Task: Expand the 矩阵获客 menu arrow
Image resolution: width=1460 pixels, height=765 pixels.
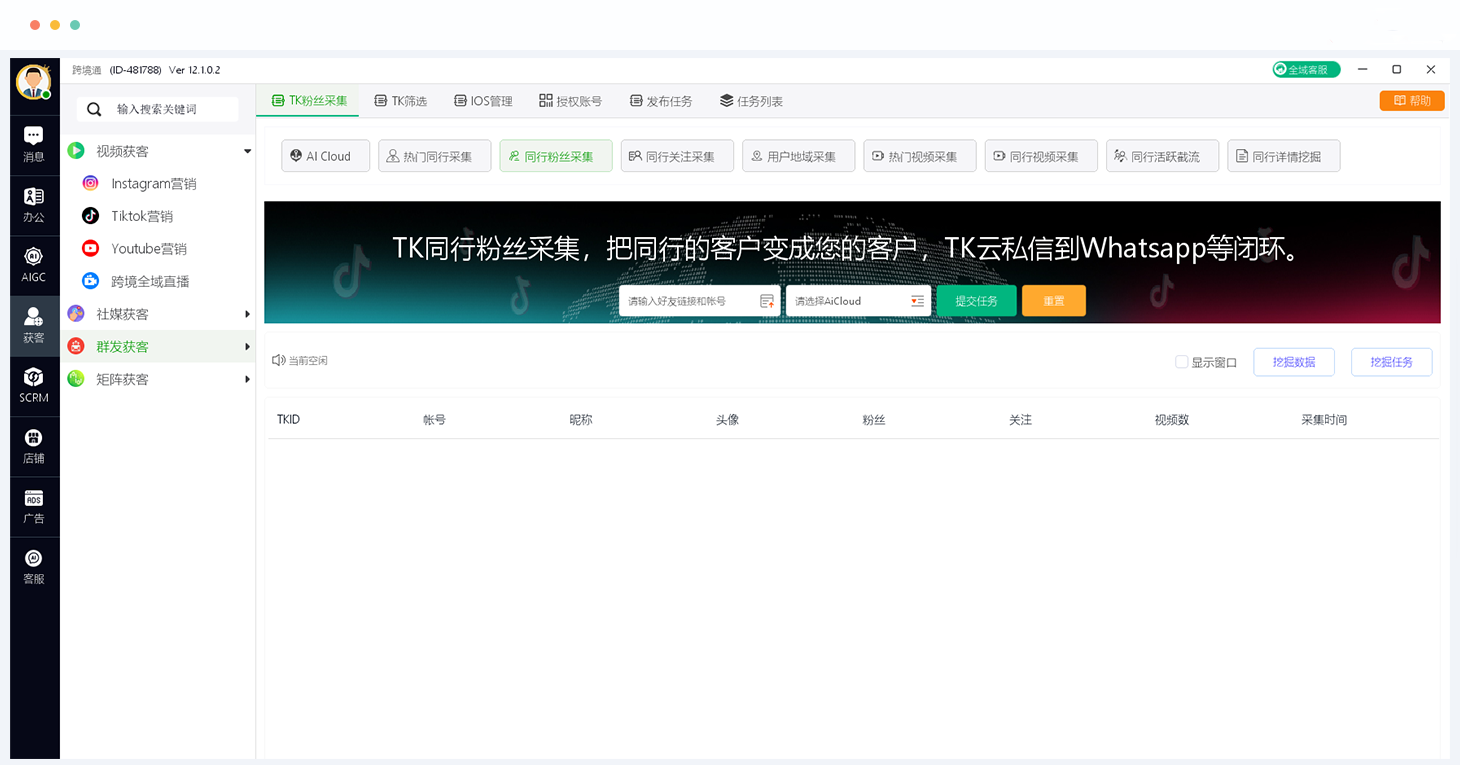Action: click(247, 379)
